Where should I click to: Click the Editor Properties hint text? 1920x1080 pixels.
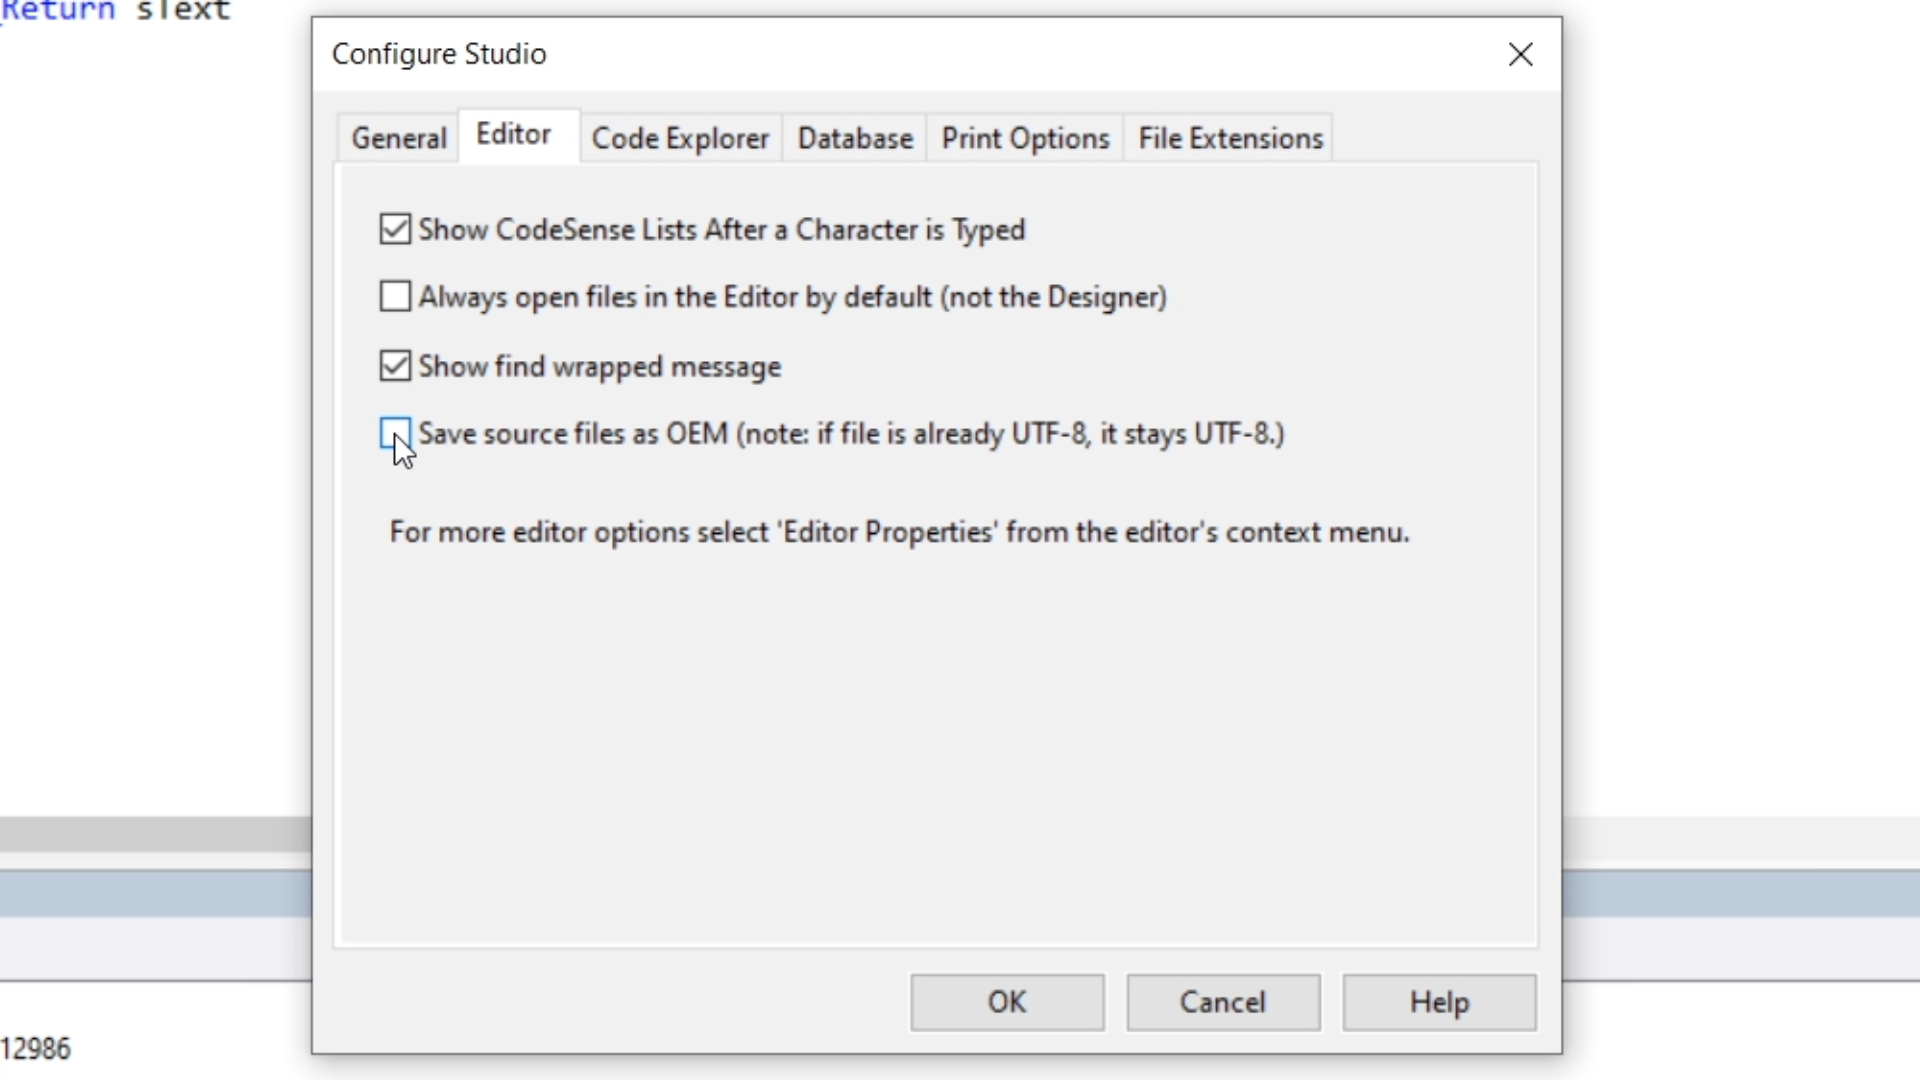tap(898, 532)
